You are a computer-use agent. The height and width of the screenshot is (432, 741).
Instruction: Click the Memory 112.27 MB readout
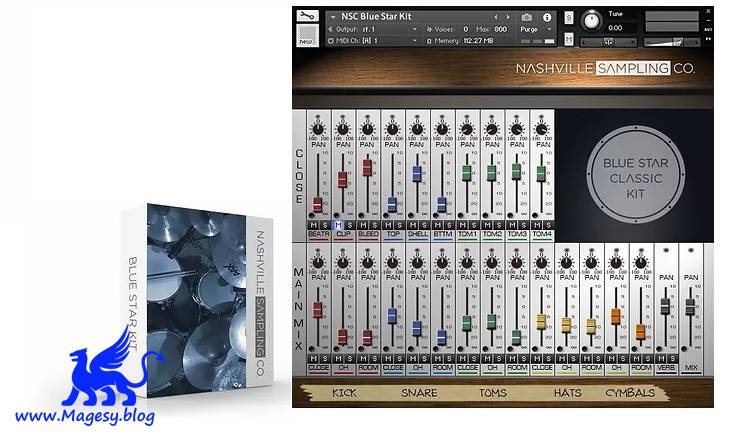pos(478,41)
